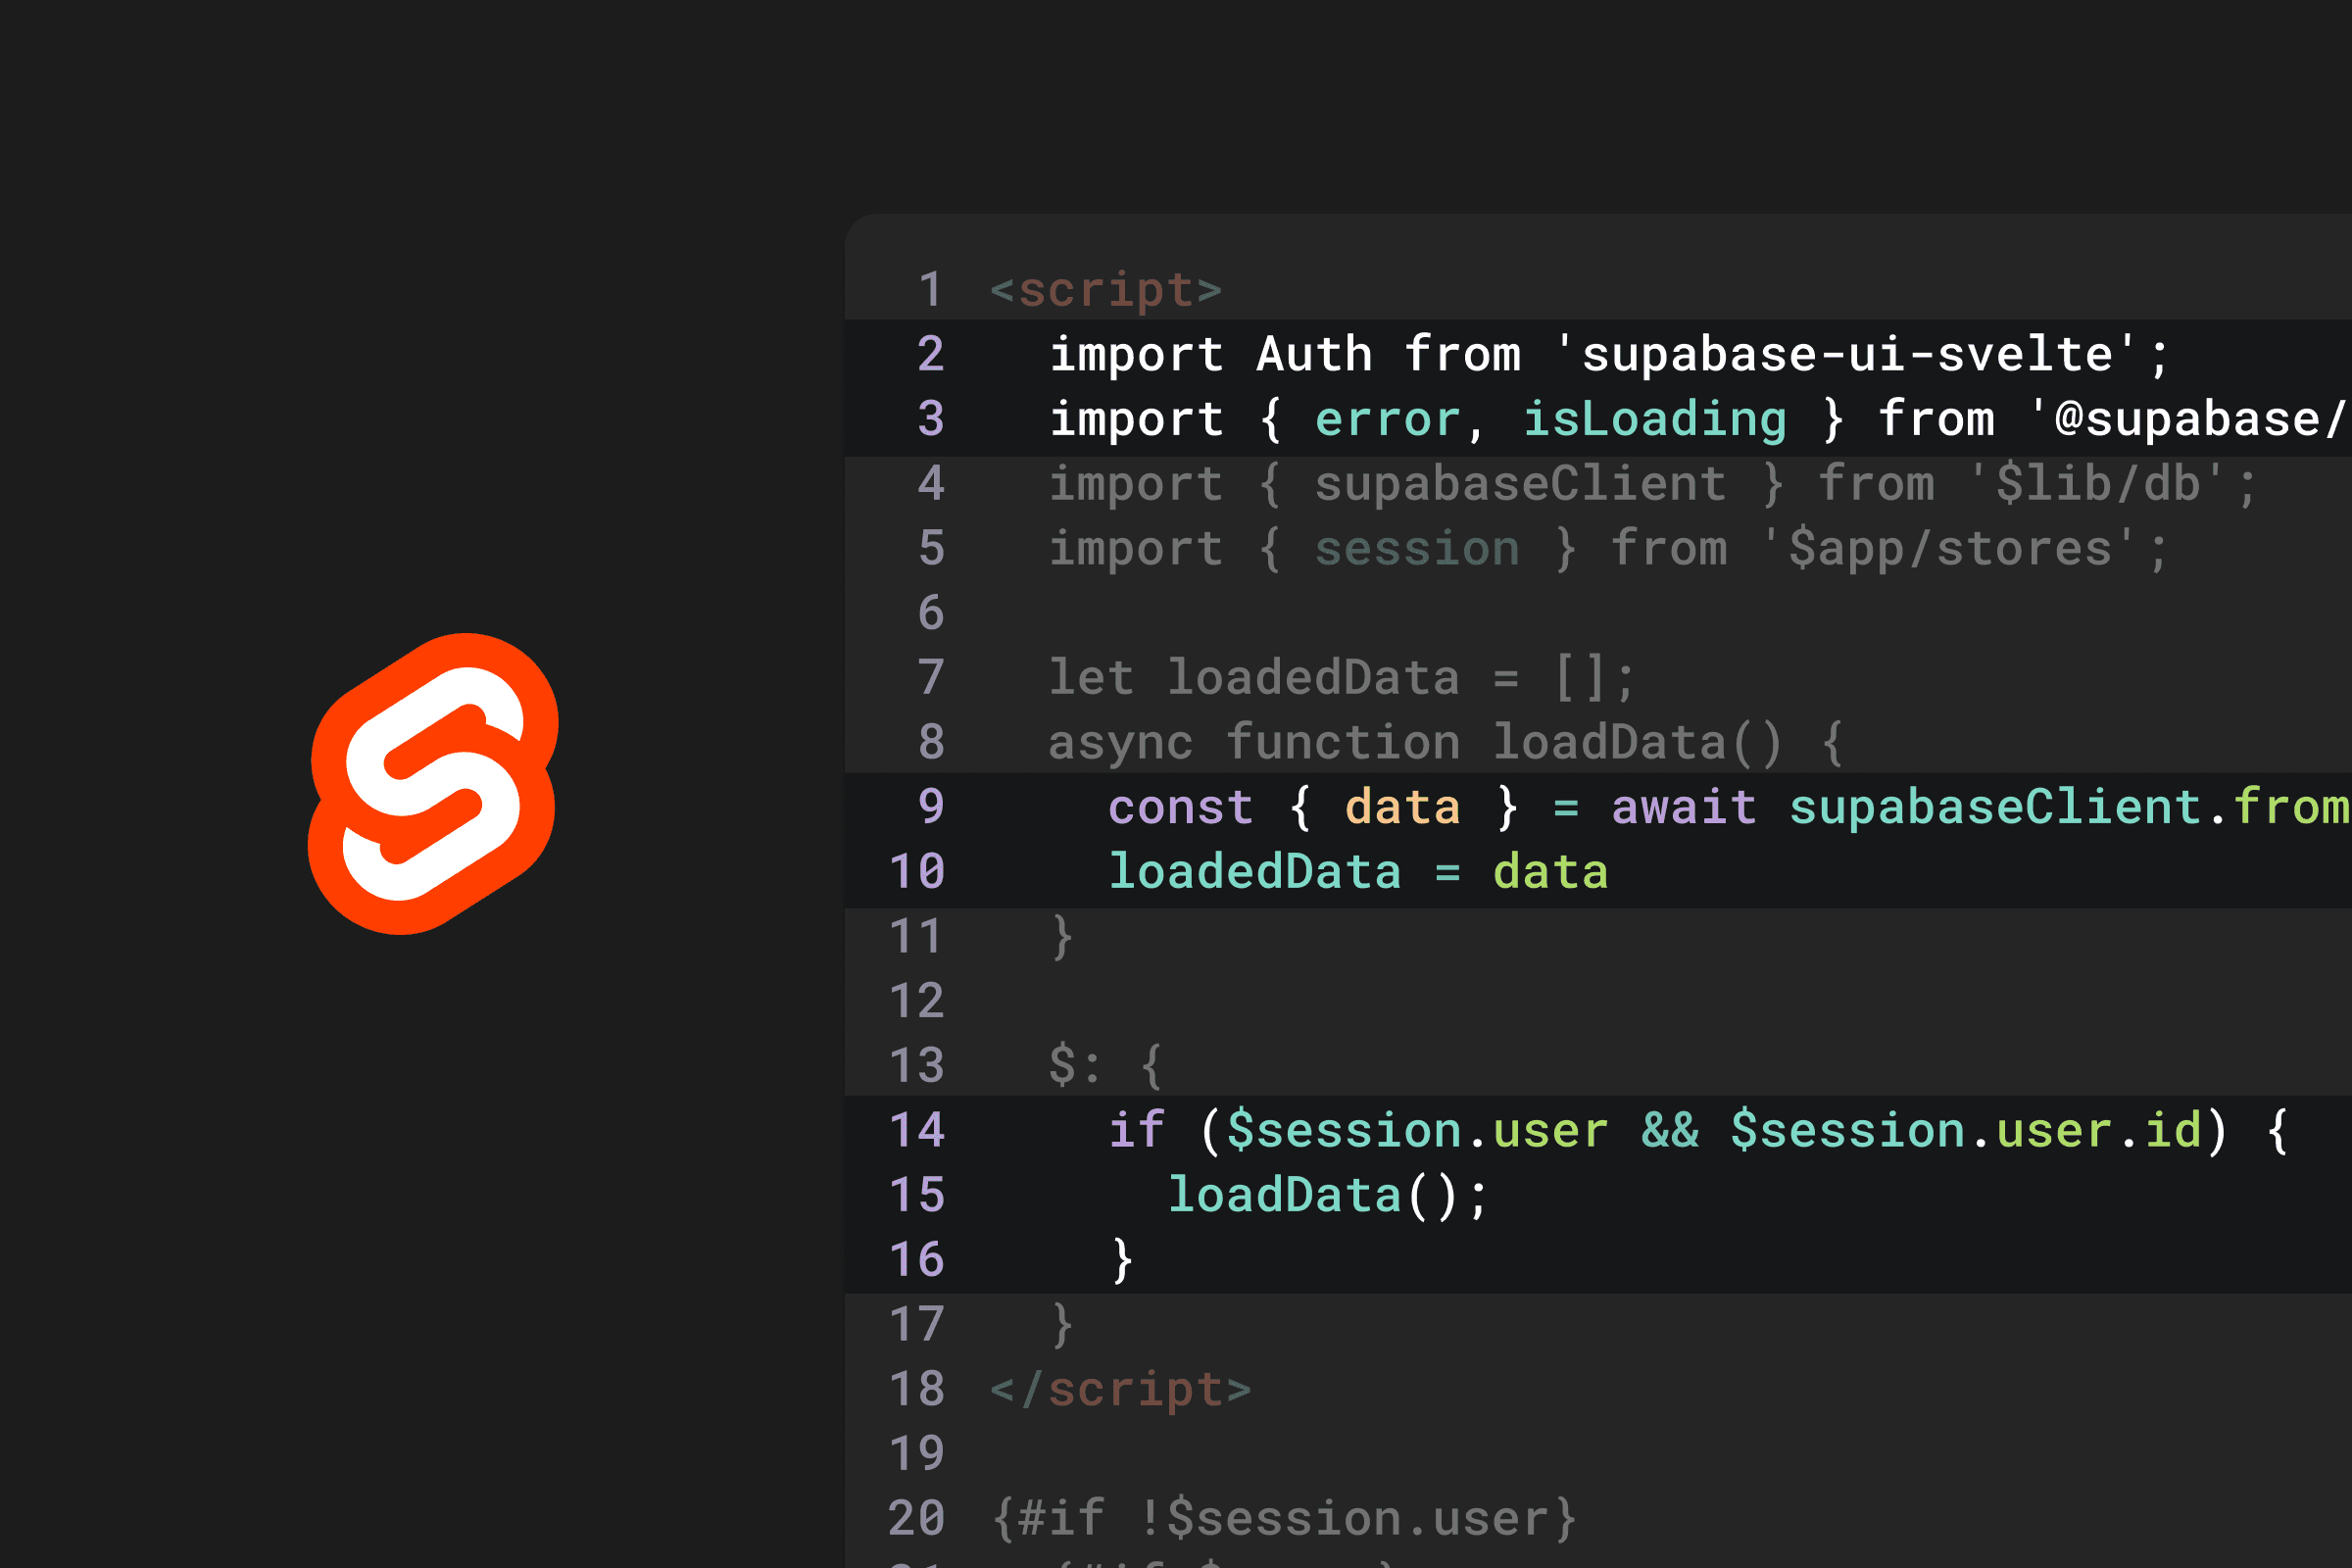The height and width of the screenshot is (1568, 2352).
Task: Click line number 1 in gutter
Action: coord(930,290)
